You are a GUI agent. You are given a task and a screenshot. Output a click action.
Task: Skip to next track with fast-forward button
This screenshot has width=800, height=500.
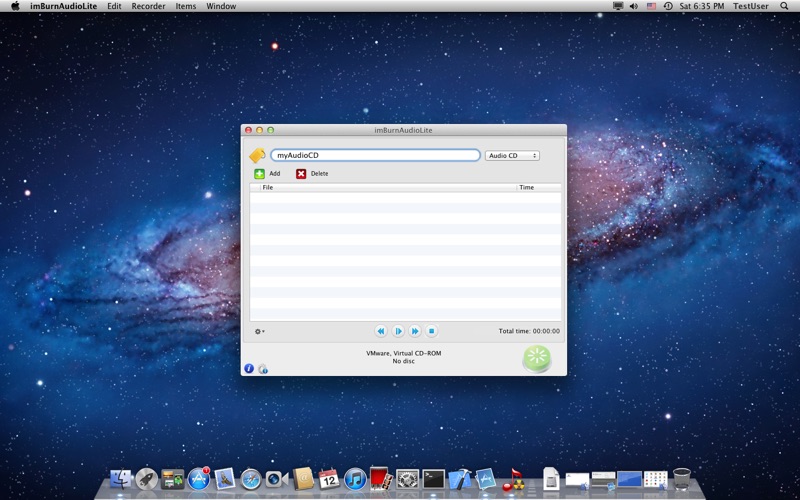[415, 331]
